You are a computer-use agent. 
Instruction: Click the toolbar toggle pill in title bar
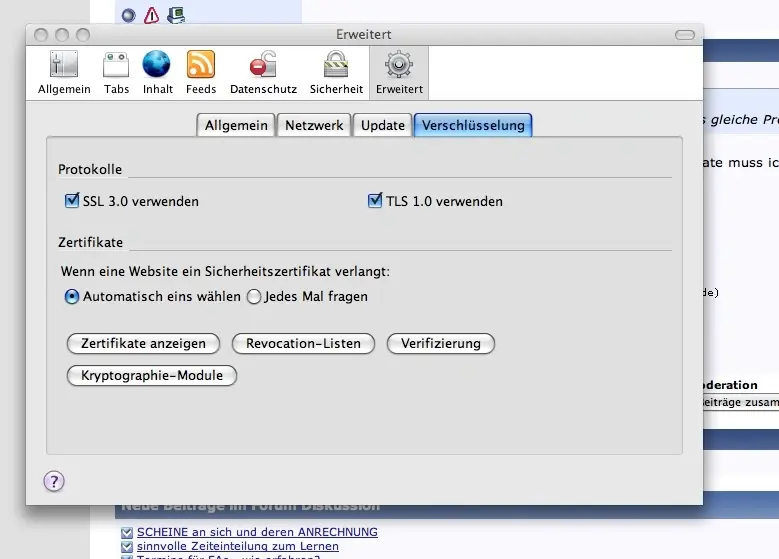685,35
